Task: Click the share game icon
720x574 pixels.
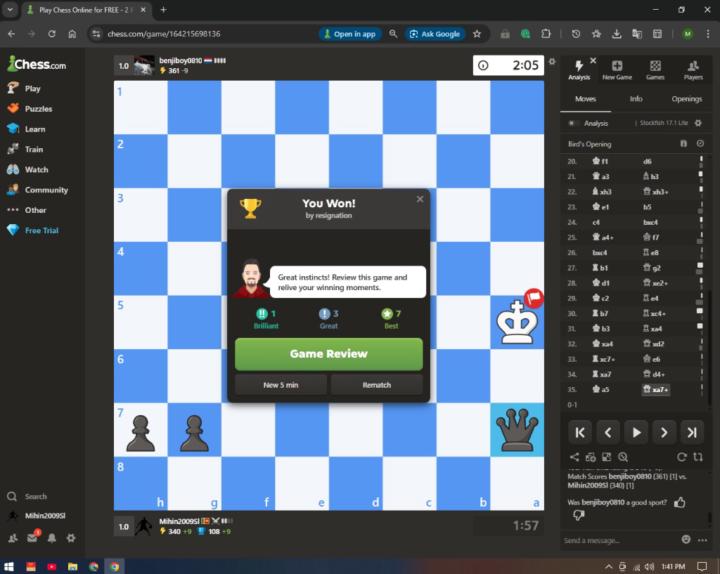Action: tap(573, 457)
